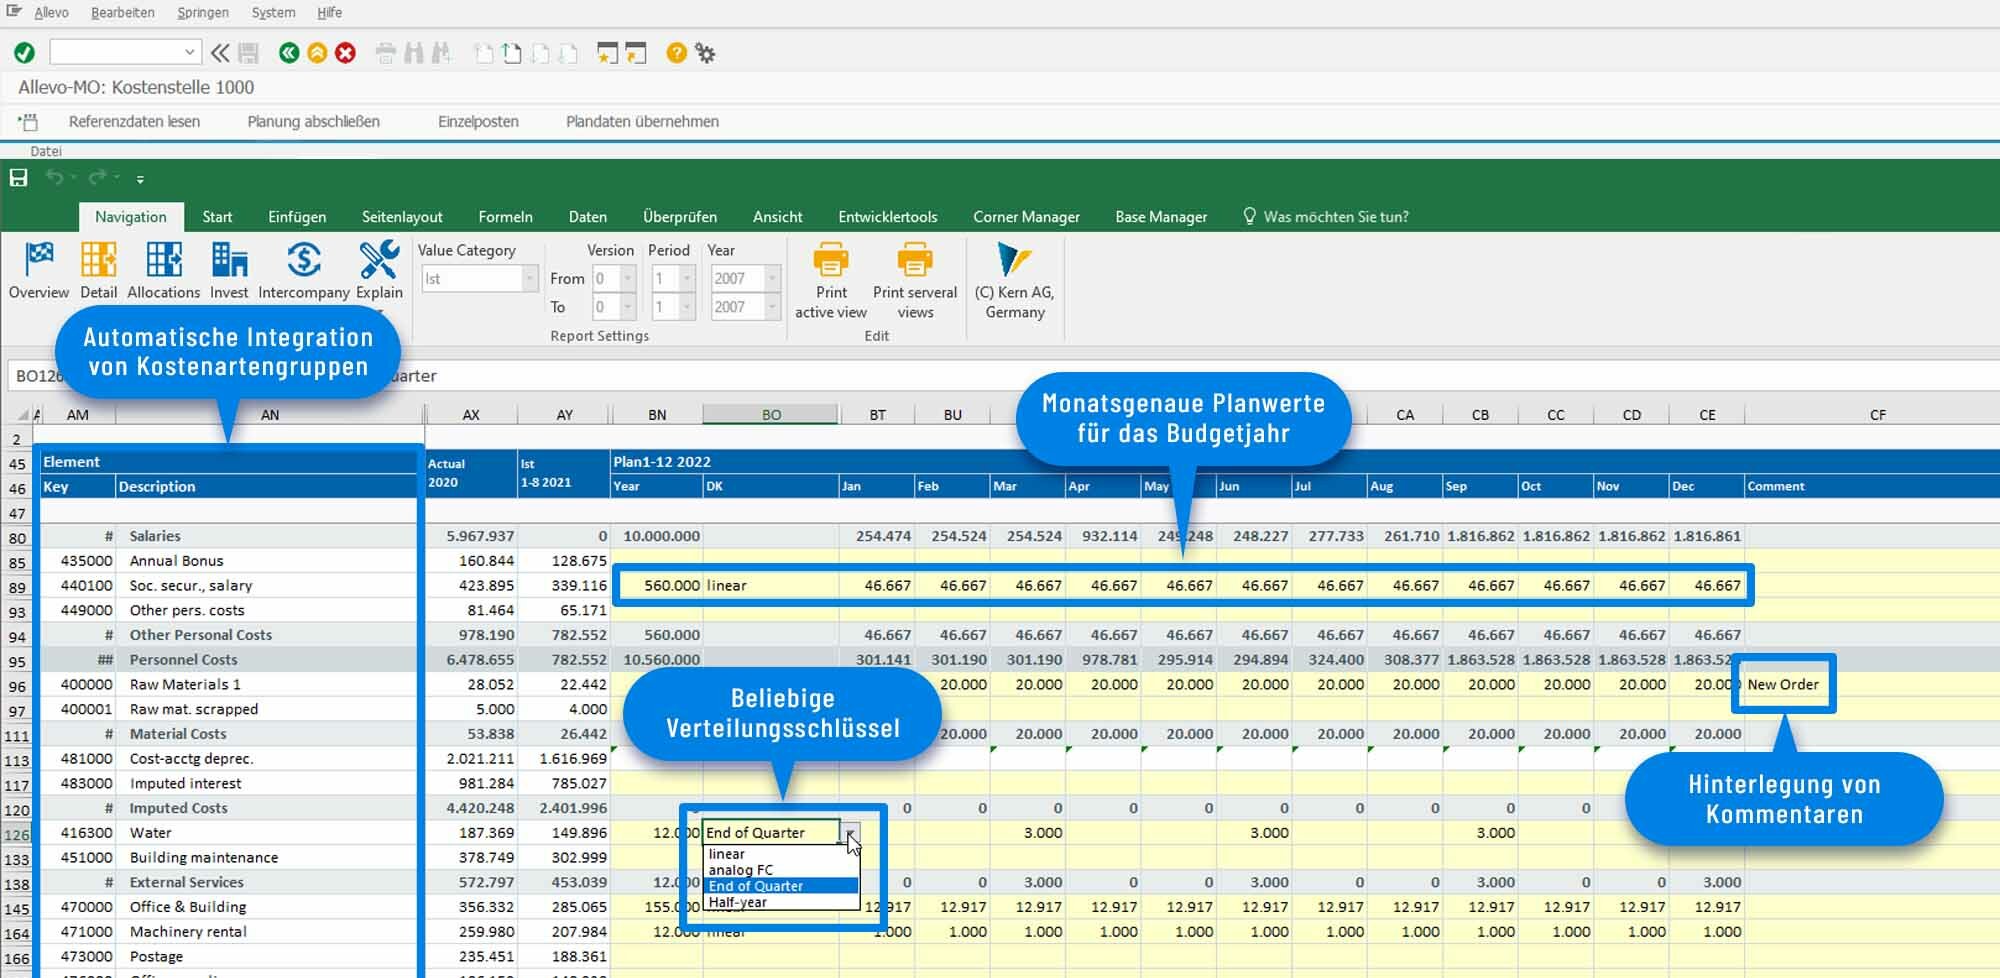
Task: Open the Allocations view icon
Action: point(164,270)
